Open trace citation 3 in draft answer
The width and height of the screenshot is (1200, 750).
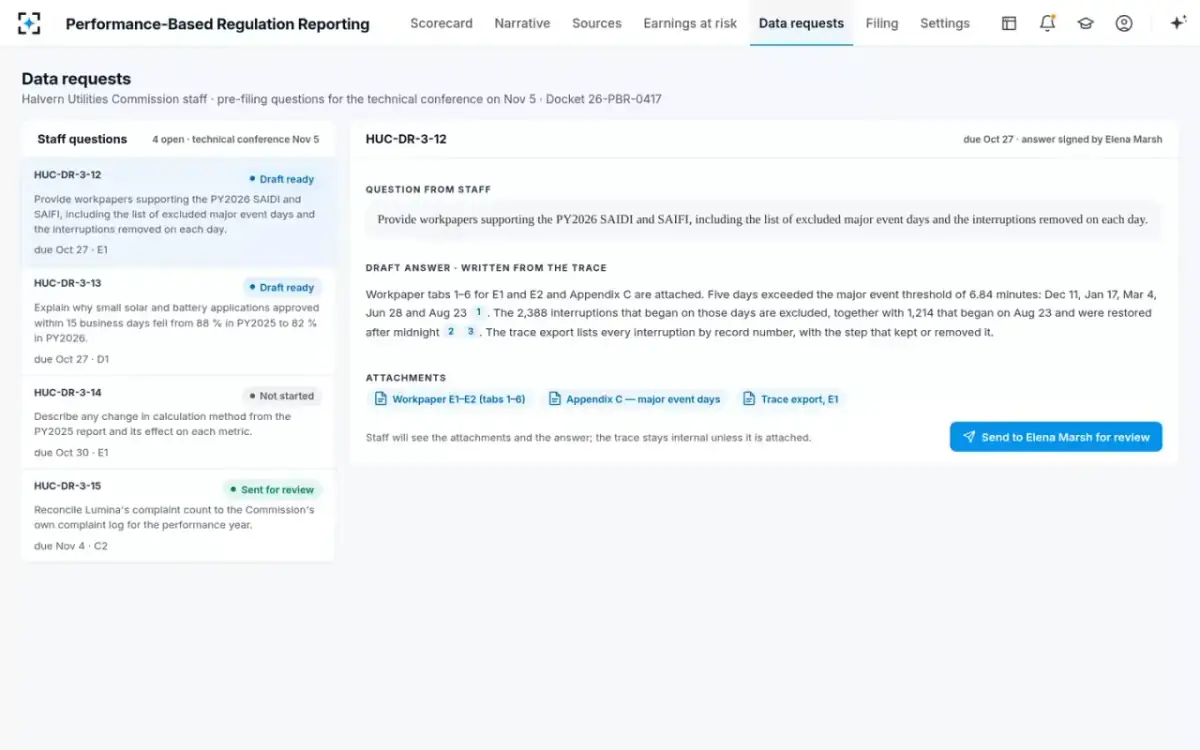471,332
